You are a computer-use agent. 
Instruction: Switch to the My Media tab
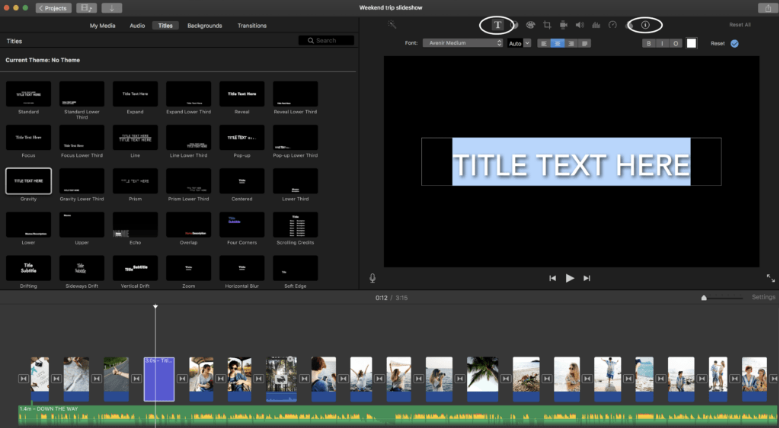coord(102,25)
